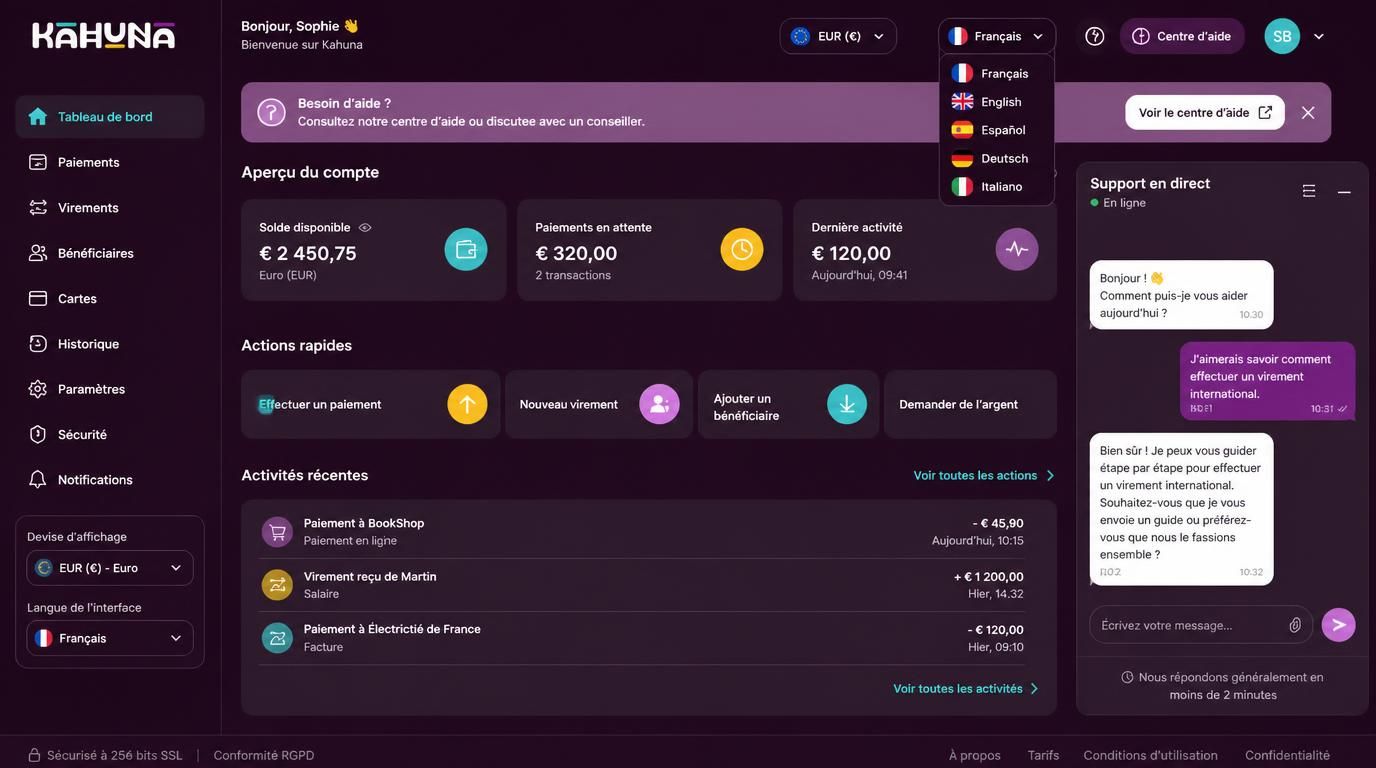Open Sécurité in the sidebar
The height and width of the screenshot is (768, 1376).
(110, 435)
